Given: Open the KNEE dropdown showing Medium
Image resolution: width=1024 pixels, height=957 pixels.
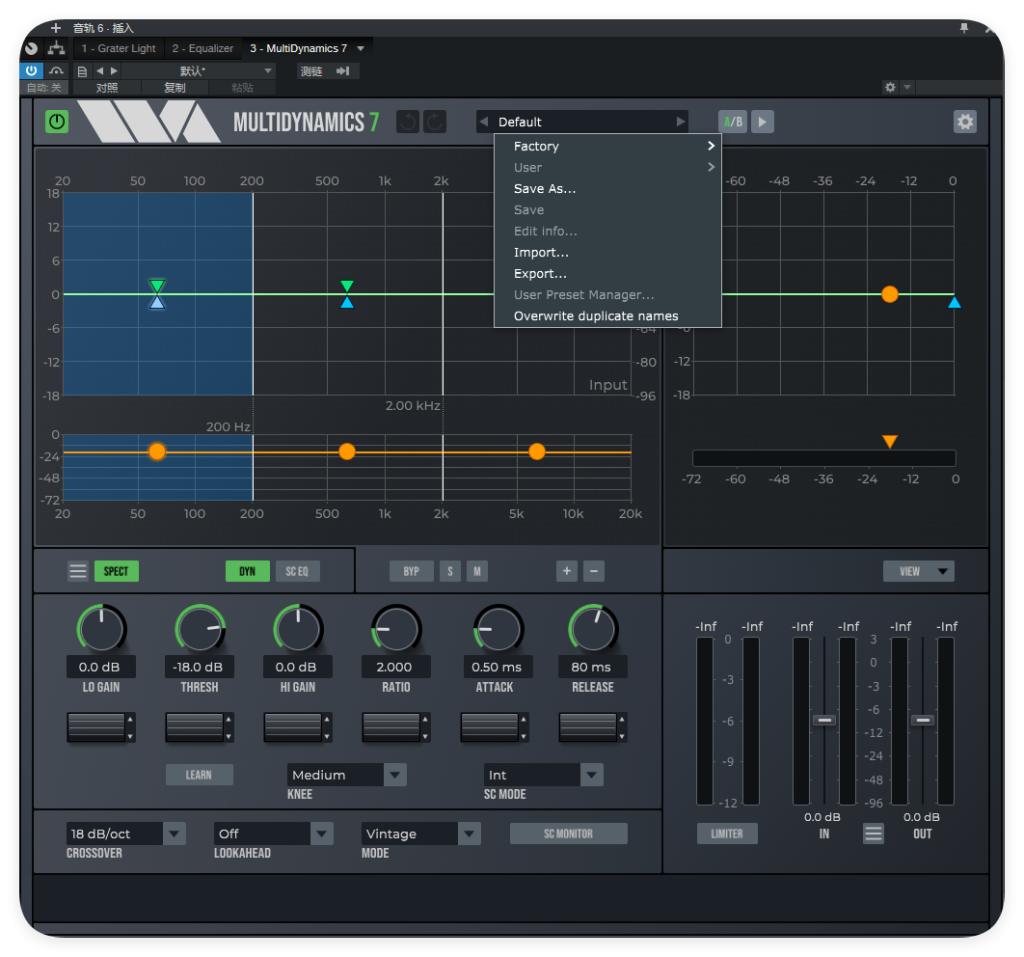Looking at the screenshot, I should point(347,775).
